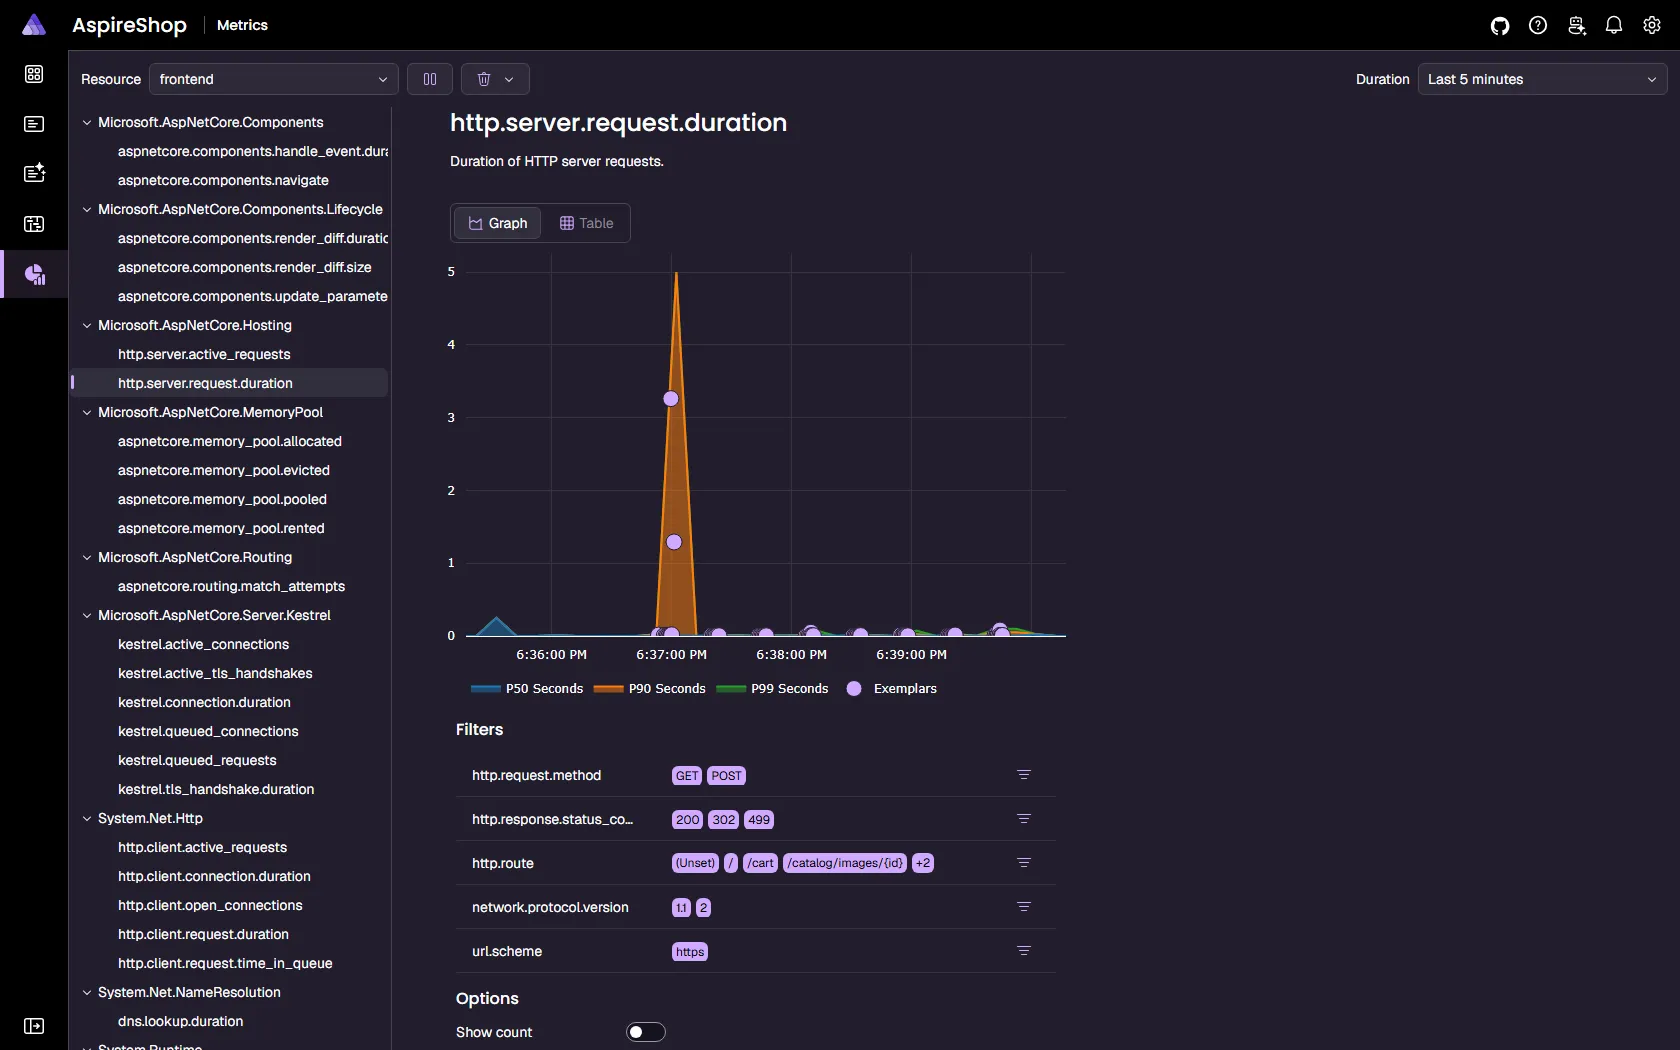The image size is (1680, 1050).
Task: Collapse Microsoft.AspNetCore.Server.Kestrel group
Action: coord(87,615)
